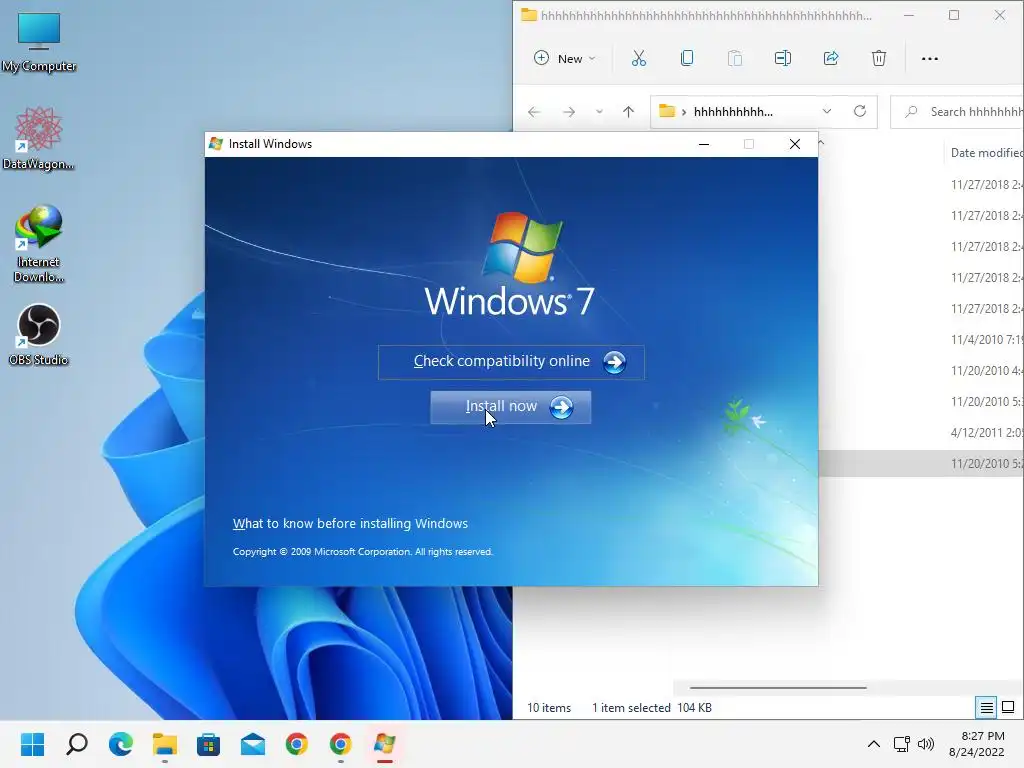Select OBS Studio desktop shortcut
1024x768 pixels.
(x=39, y=335)
